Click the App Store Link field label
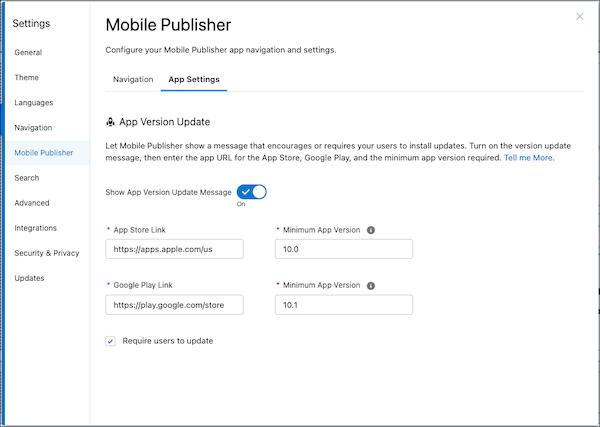 140,230
